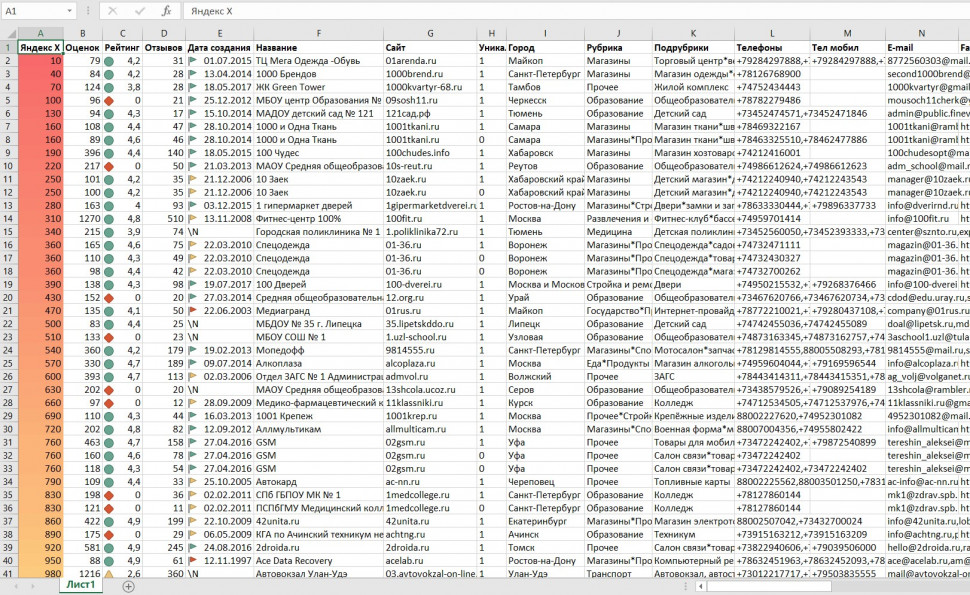The image size is (970, 595).
Task: Click yellow triangle icon in Автовокзал Улан-Удэ row
Action: click(x=109, y=574)
